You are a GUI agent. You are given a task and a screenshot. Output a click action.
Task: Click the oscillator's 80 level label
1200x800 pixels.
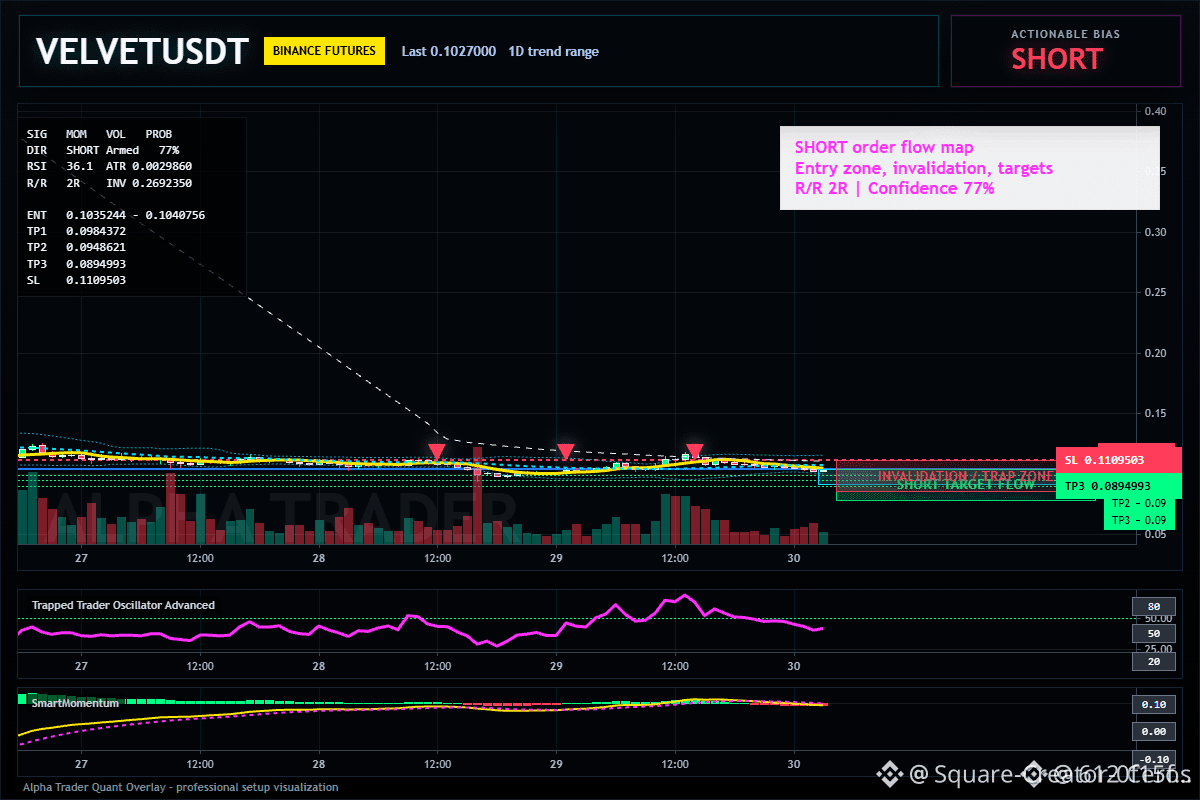click(x=1152, y=606)
